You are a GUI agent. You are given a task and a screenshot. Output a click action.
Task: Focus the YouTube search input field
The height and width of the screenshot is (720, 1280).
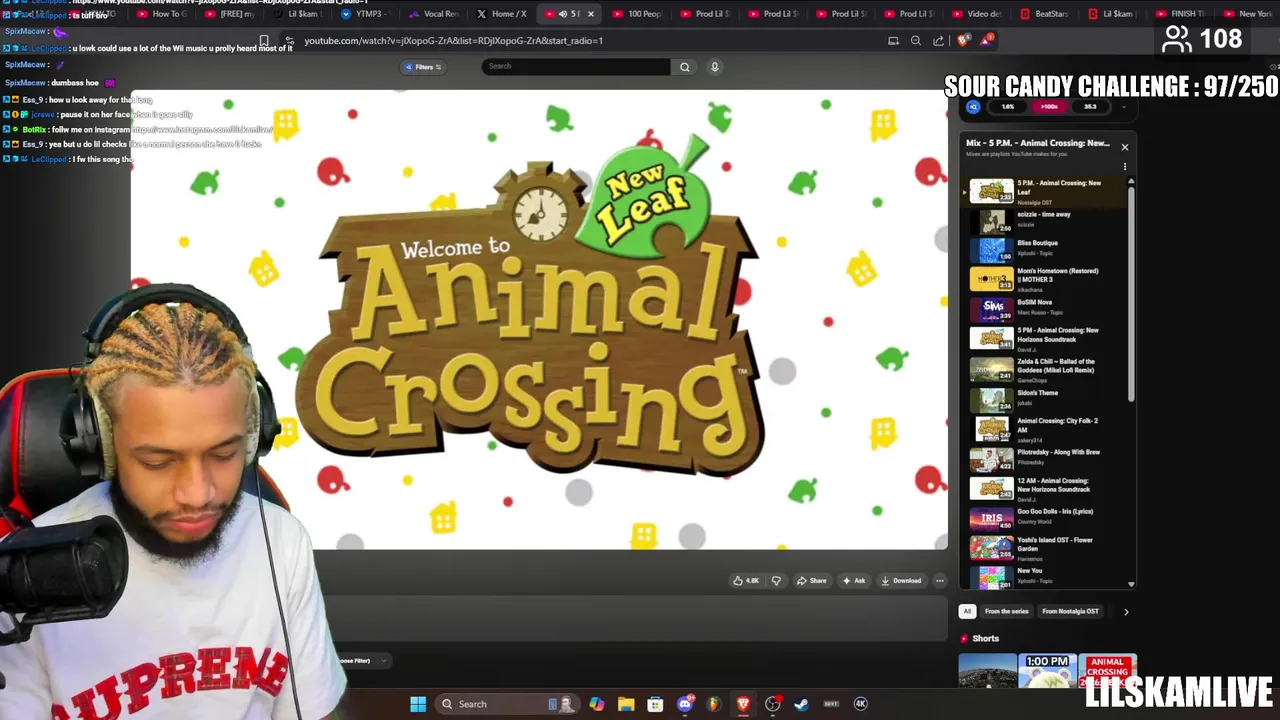575,66
